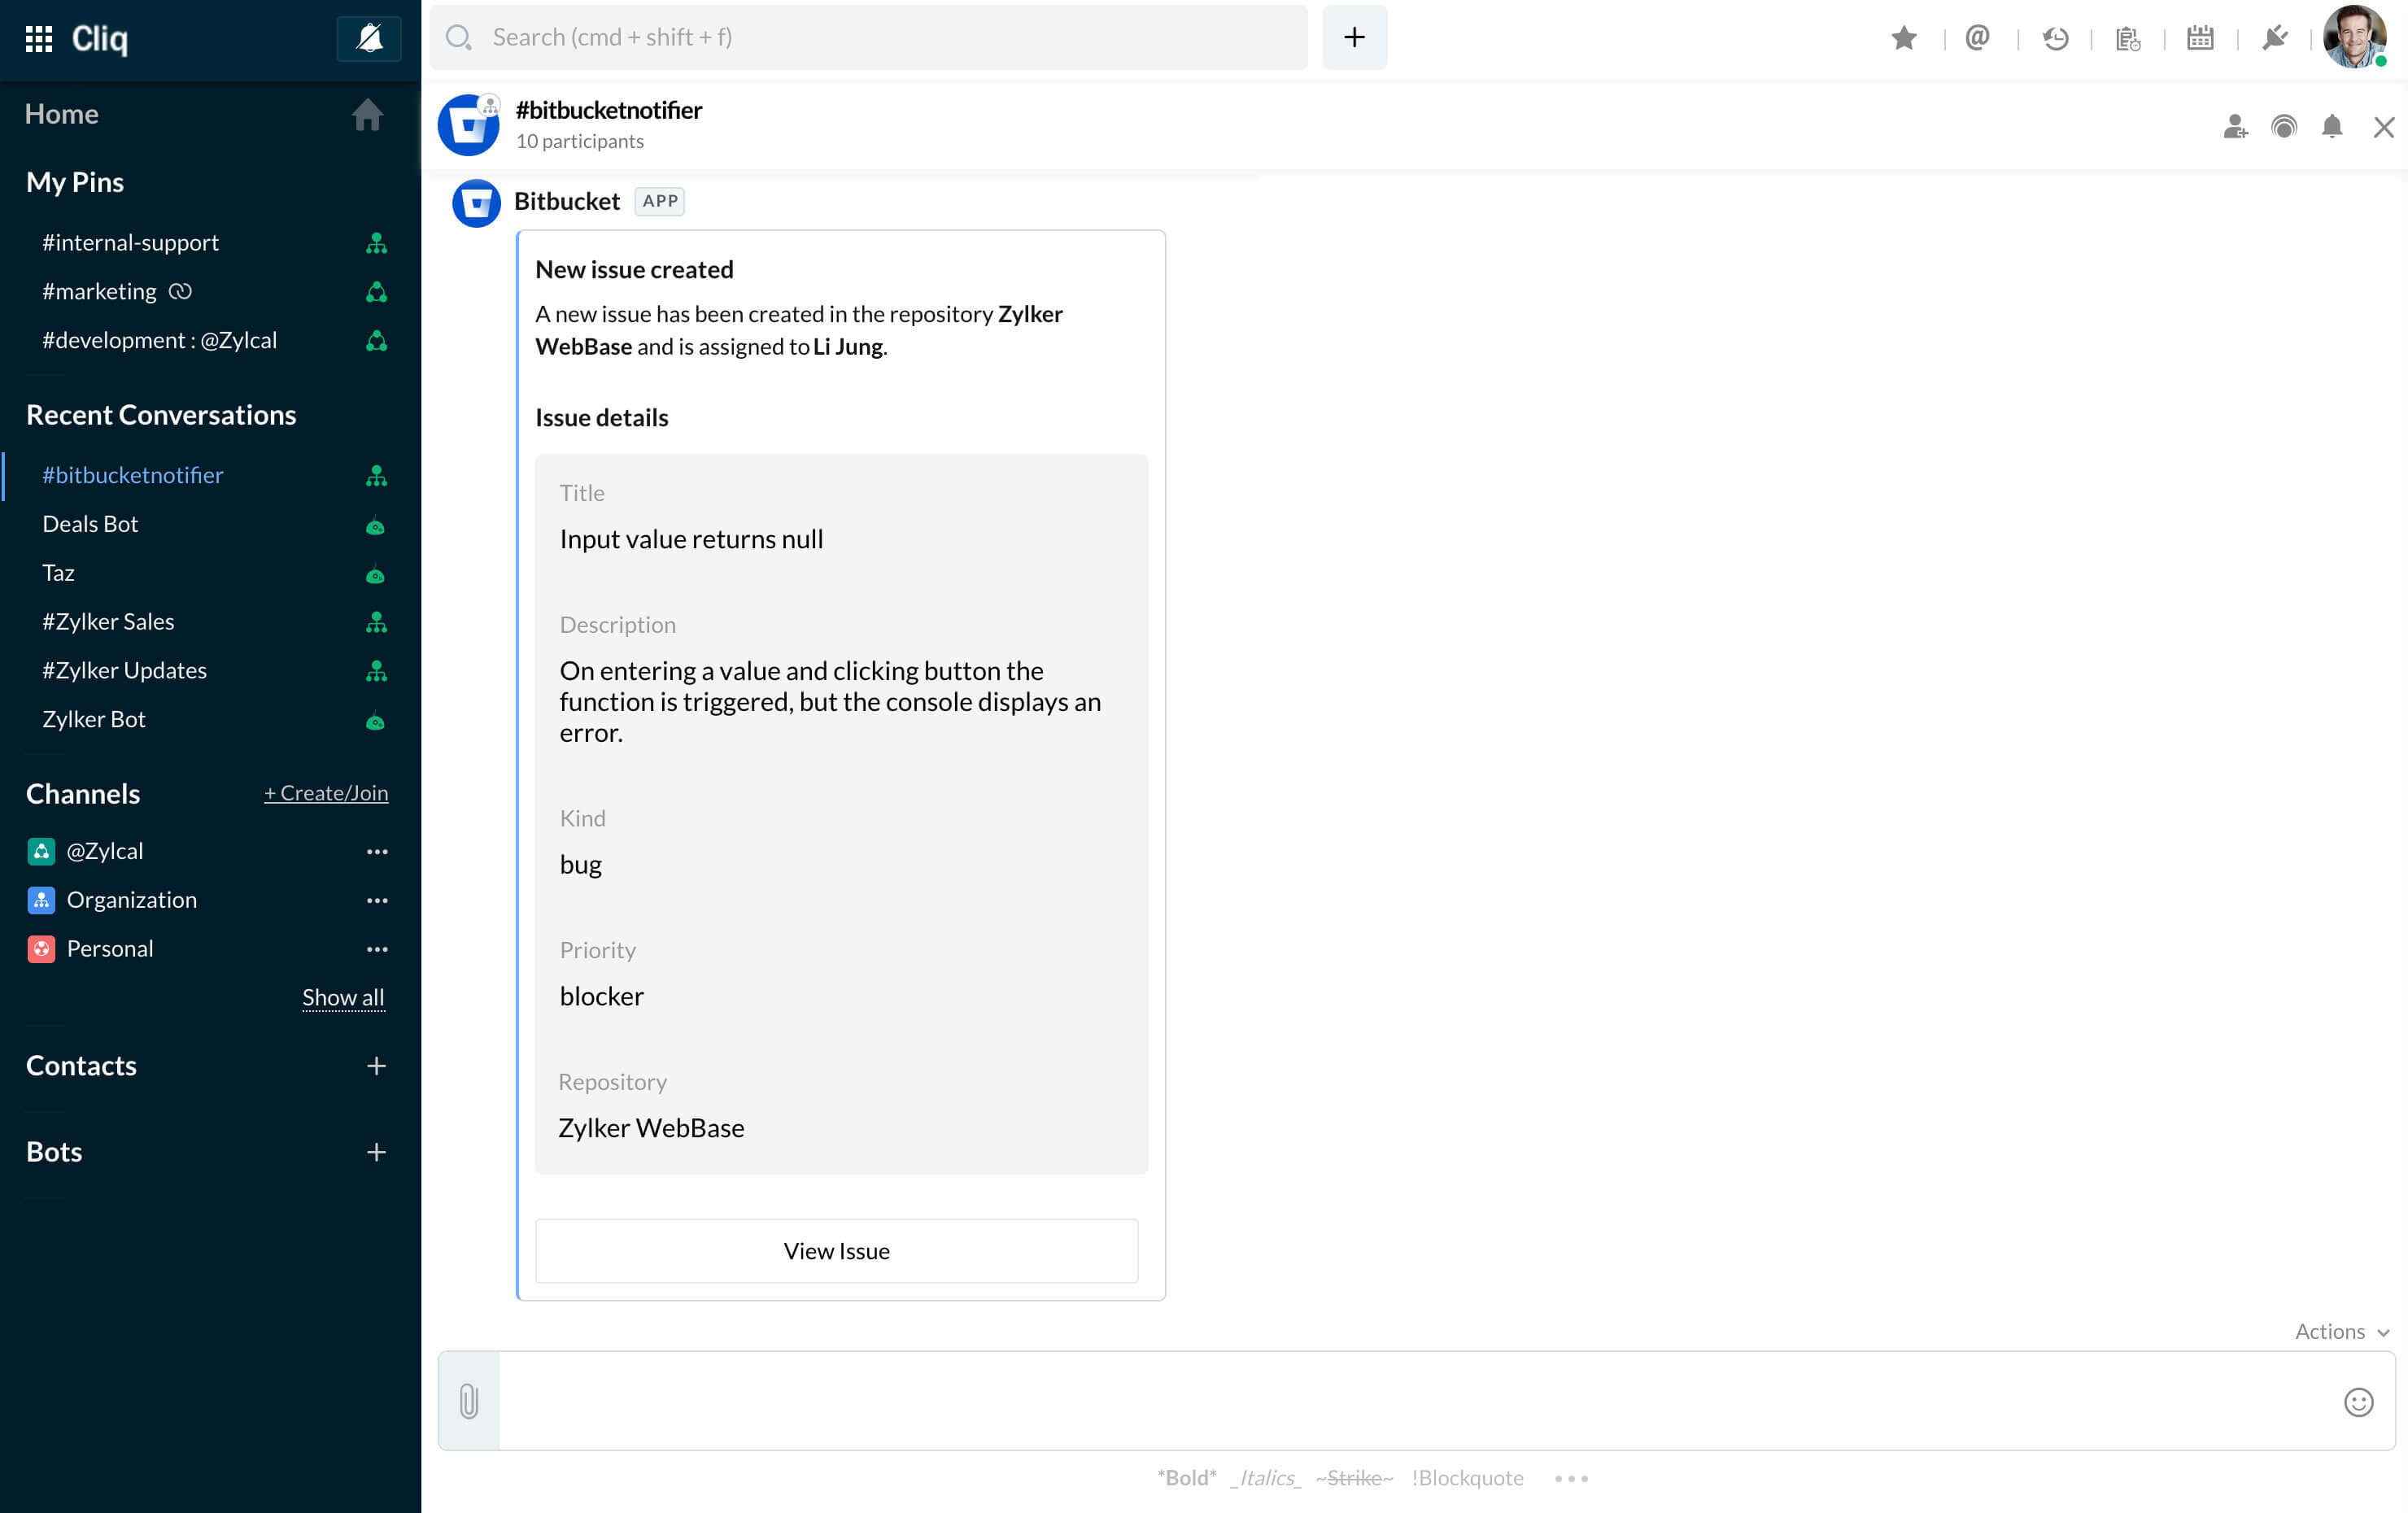This screenshot has height=1513, width=2408.
Task: Open Zylker Bot conversation
Action: click(94, 719)
